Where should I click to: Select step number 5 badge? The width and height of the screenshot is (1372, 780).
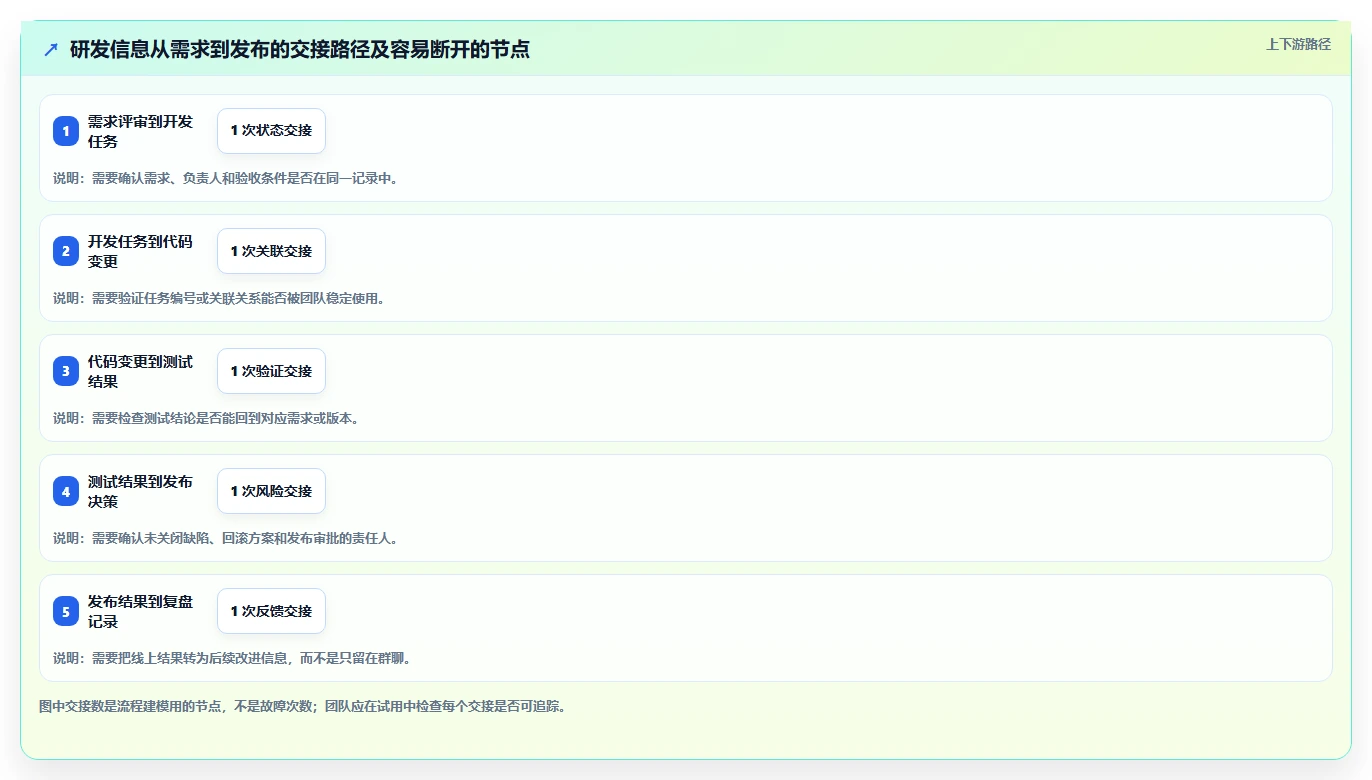click(x=66, y=611)
